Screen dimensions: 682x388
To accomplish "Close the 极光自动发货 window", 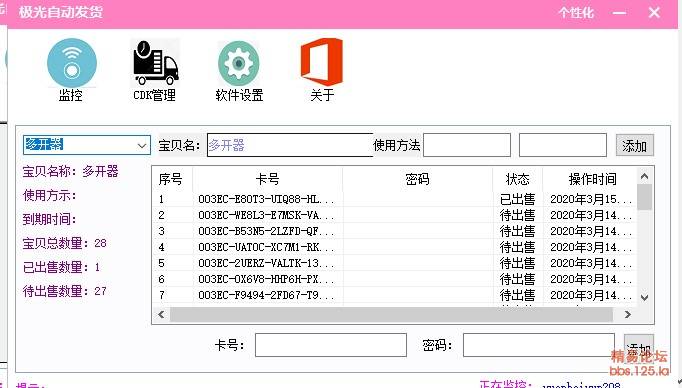I will pos(654,13).
